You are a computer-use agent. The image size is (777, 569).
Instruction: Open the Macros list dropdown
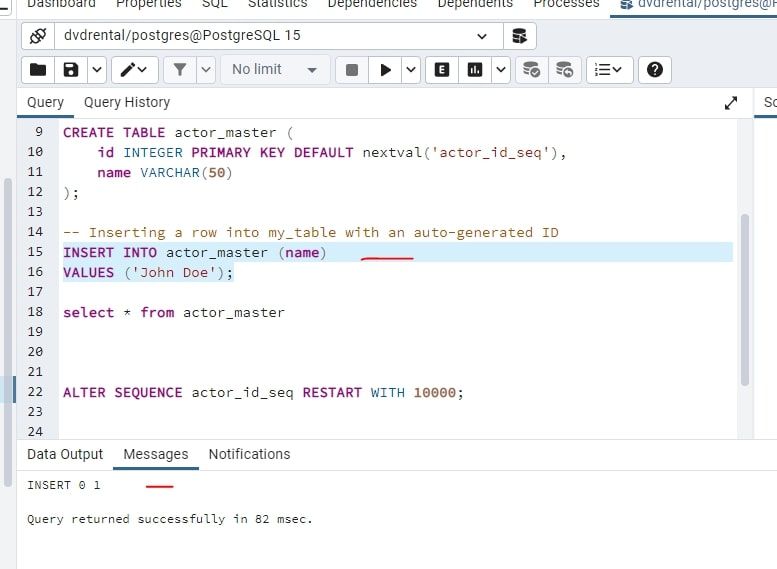pos(610,69)
